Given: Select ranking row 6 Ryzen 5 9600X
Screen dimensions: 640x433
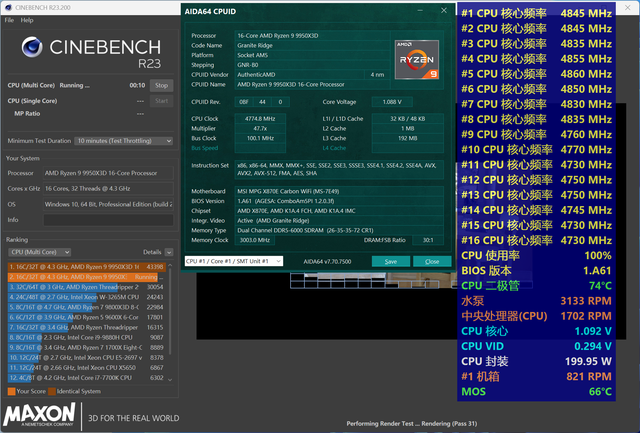Looking at the screenshot, I should tap(86, 318).
